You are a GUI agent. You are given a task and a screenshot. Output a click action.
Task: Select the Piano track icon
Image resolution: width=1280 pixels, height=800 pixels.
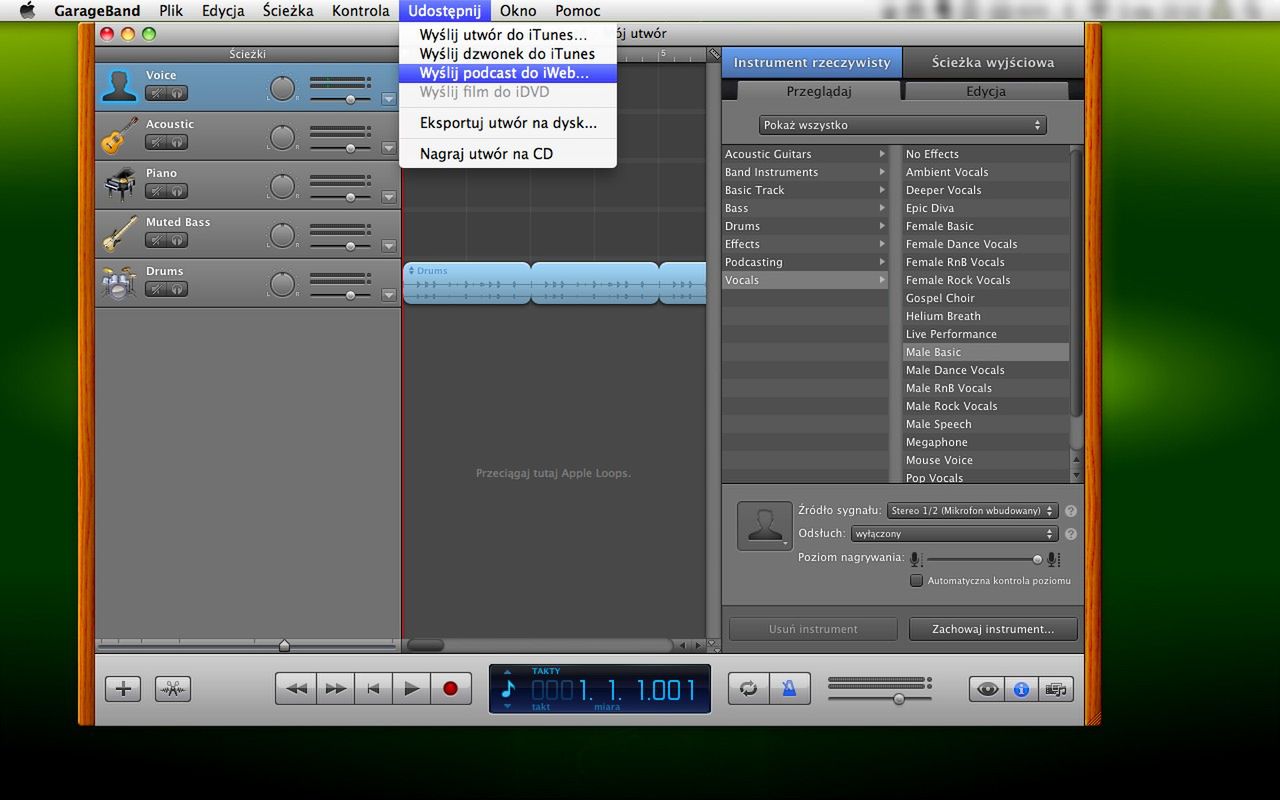(119, 184)
